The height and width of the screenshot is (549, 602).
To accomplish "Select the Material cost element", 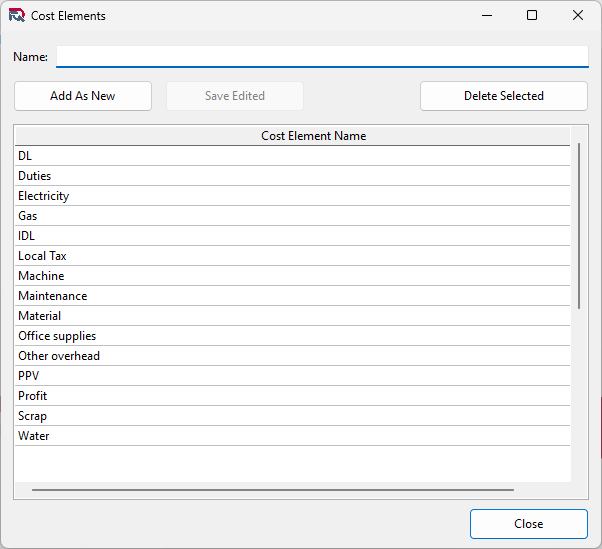I will 293,316.
